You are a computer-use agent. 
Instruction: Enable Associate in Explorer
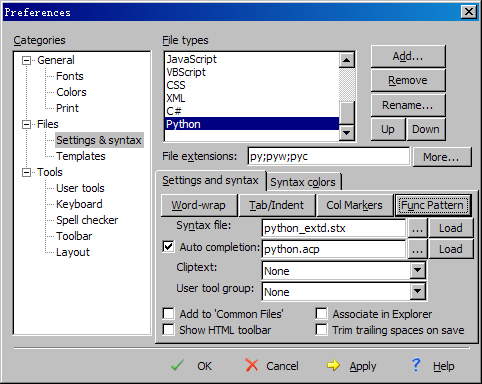(321, 314)
